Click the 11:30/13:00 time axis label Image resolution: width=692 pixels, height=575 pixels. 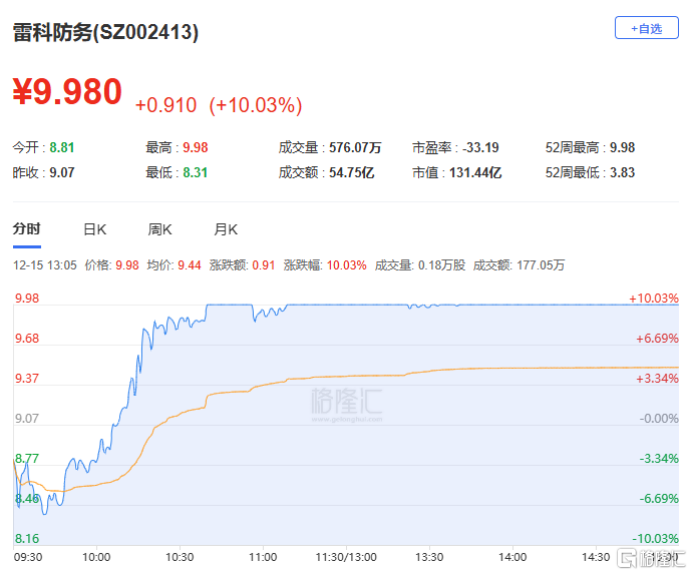click(x=346, y=557)
